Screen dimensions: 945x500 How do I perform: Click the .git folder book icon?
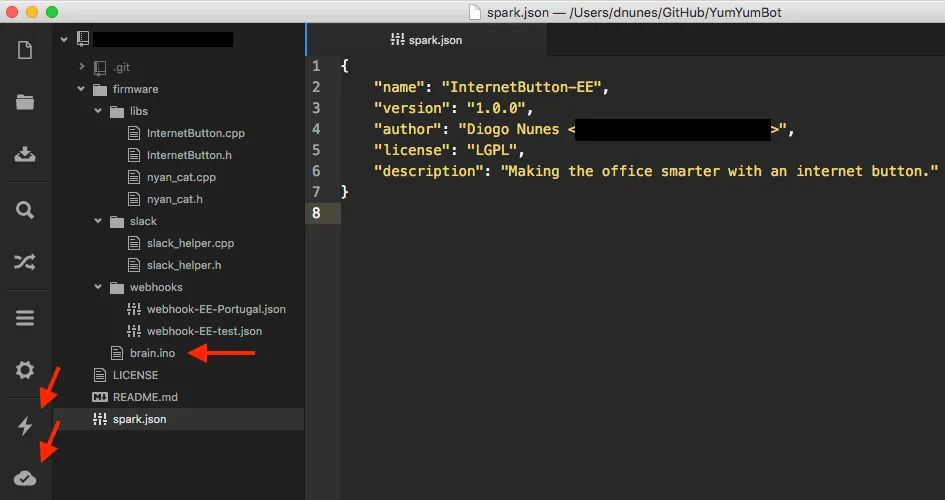pos(100,67)
